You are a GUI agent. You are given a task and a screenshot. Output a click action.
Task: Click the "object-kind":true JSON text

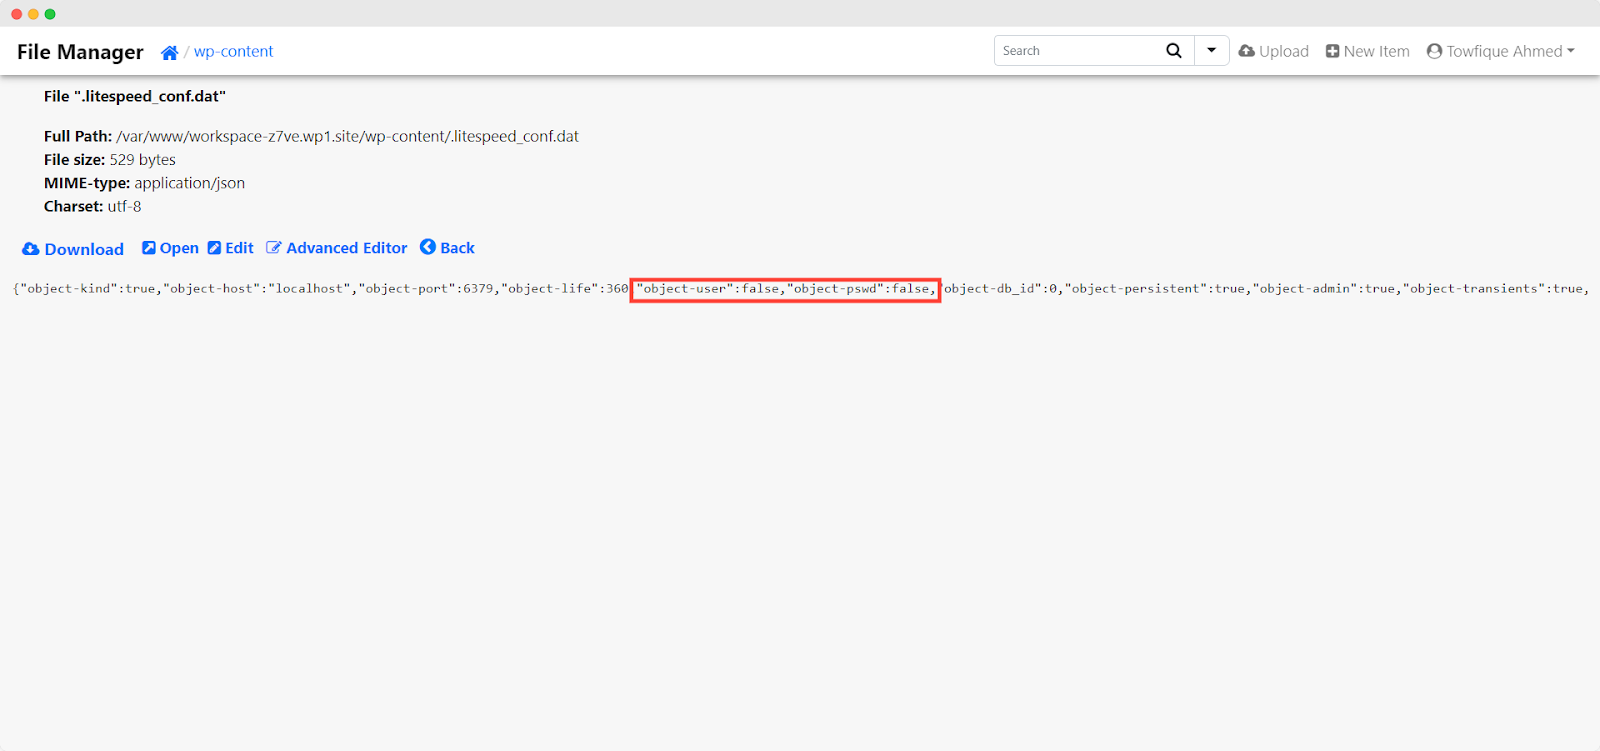pos(88,289)
